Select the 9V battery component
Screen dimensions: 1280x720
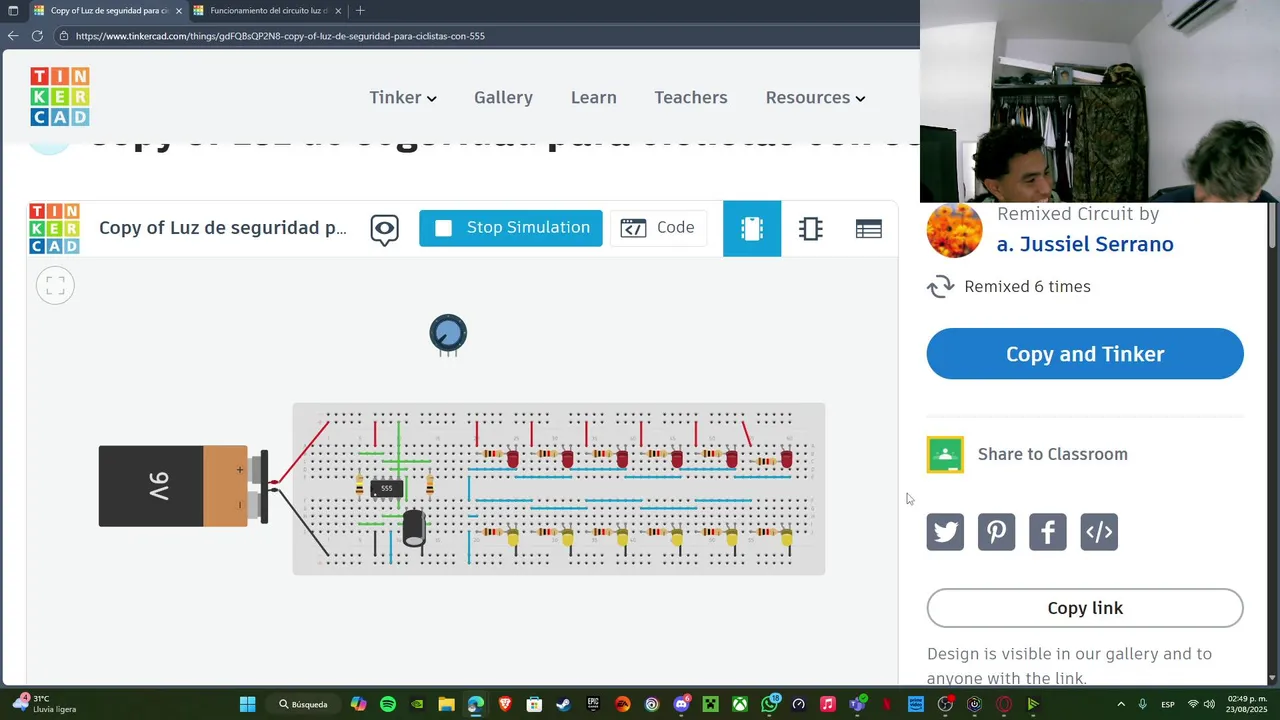point(183,486)
